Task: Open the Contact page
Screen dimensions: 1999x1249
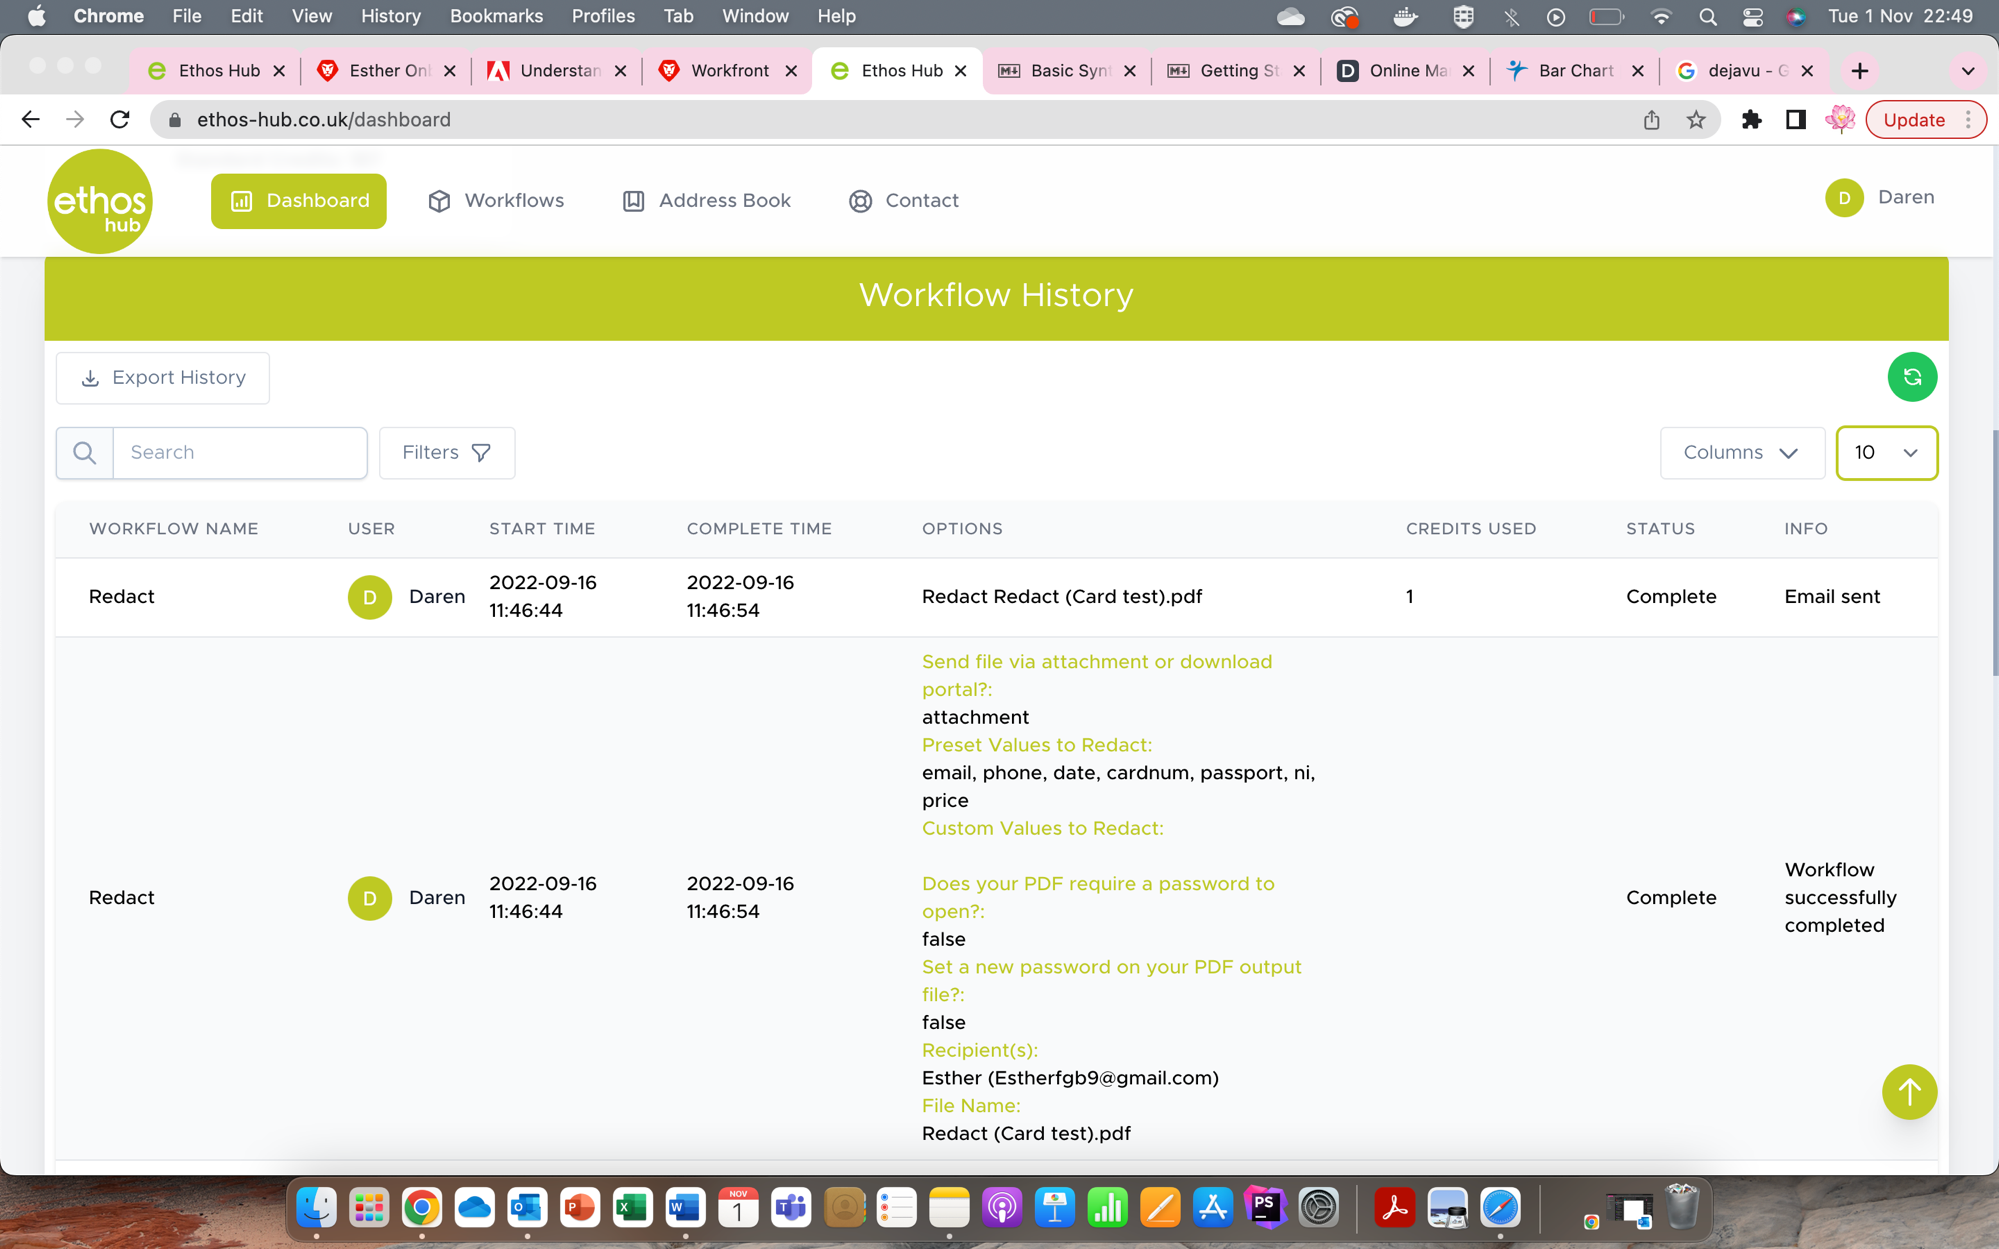Action: click(x=902, y=200)
